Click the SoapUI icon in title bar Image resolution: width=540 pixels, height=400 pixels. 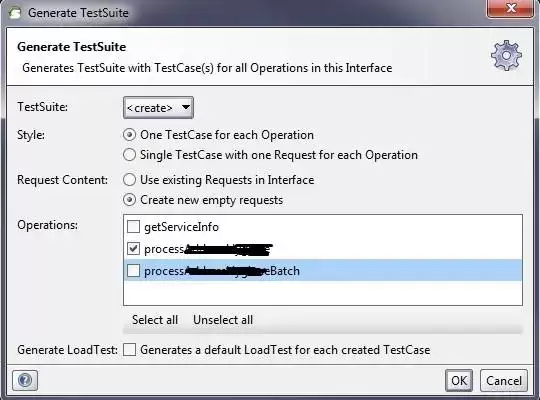click(x=14, y=13)
